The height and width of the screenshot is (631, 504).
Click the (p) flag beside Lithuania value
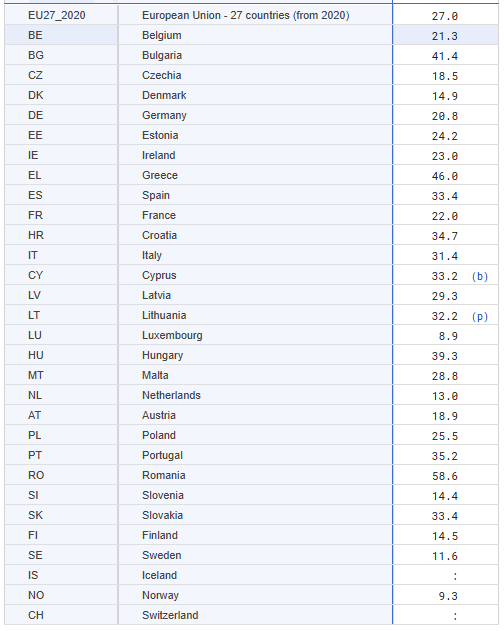480,316
